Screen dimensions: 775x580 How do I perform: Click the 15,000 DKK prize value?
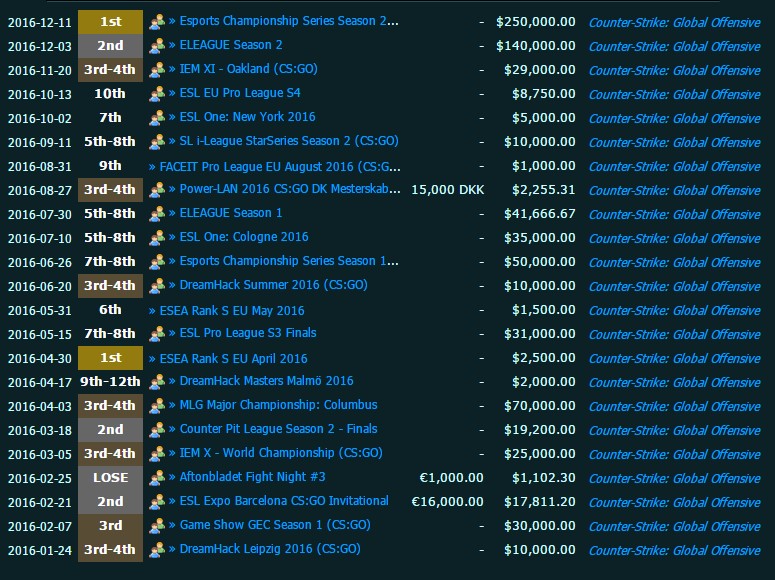click(448, 190)
